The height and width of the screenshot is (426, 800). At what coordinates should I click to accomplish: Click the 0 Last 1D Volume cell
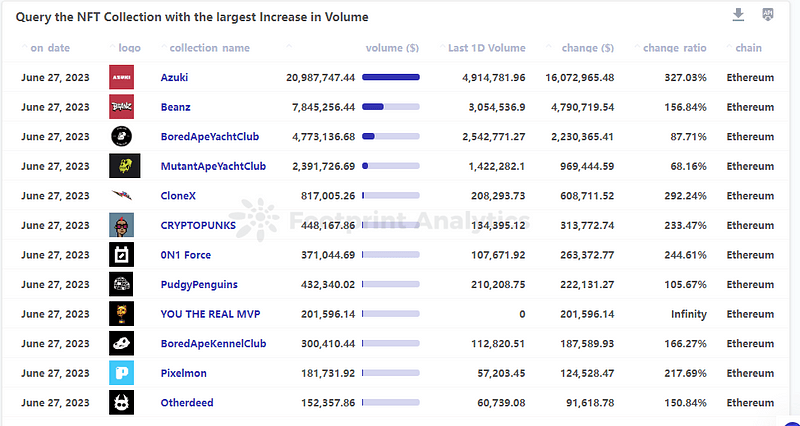click(x=522, y=314)
